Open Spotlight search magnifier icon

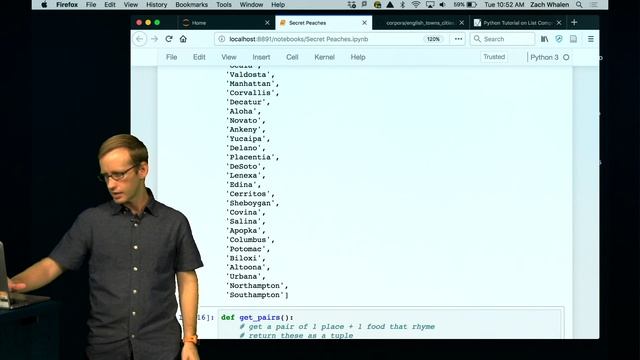point(579,5)
